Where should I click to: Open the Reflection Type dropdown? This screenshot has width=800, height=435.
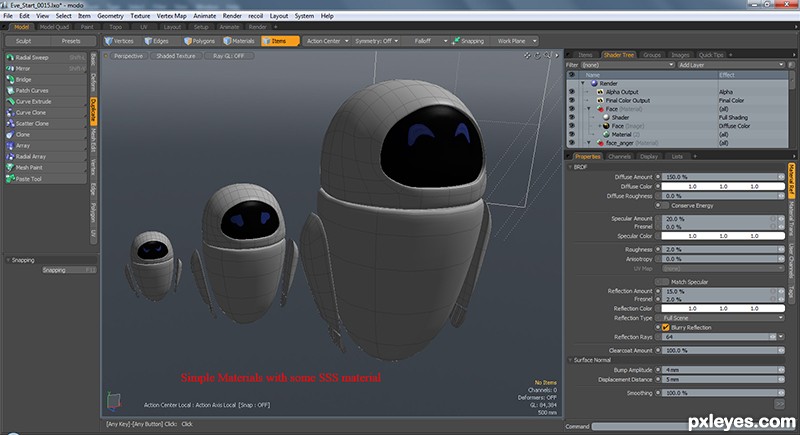(x=722, y=318)
